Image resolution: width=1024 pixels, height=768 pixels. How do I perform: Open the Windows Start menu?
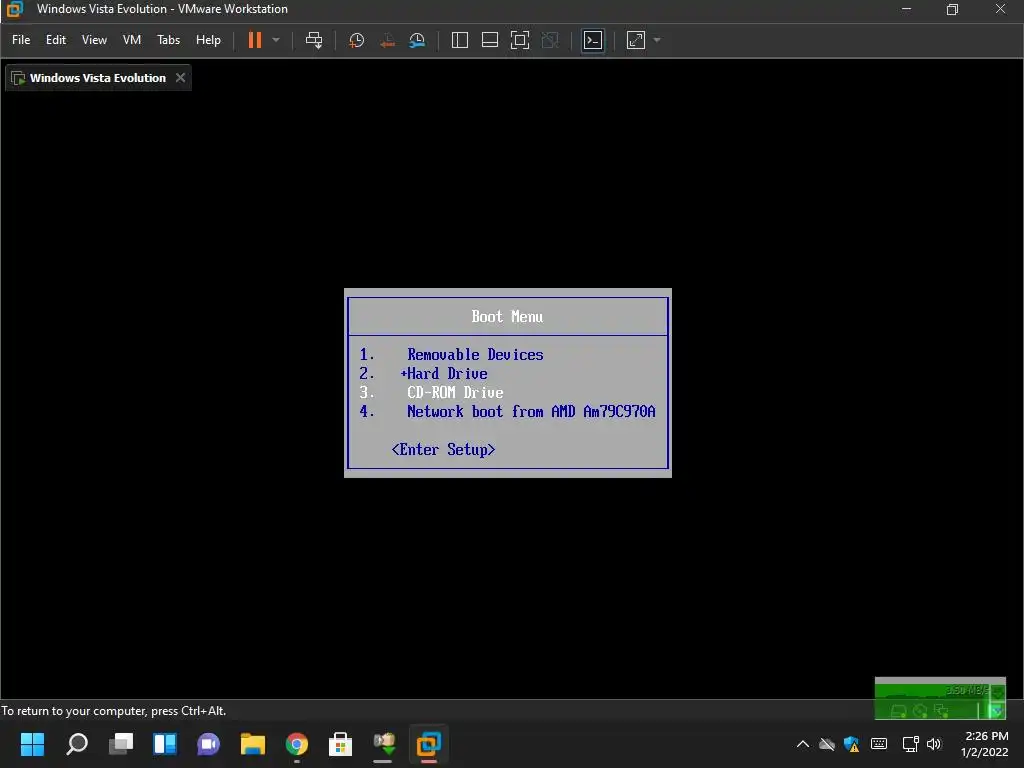click(x=32, y=744)
